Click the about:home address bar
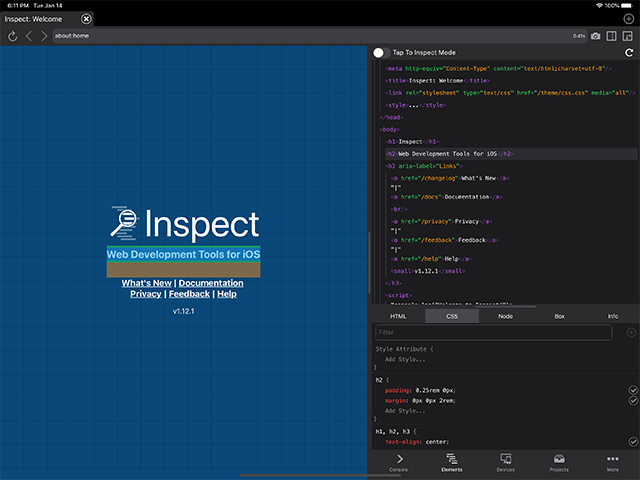Screen dimensions: 640x480 [x=320, y=36]
